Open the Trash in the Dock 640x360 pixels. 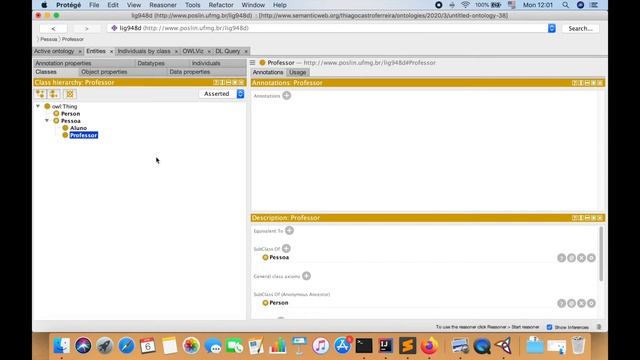click(578, 346)
